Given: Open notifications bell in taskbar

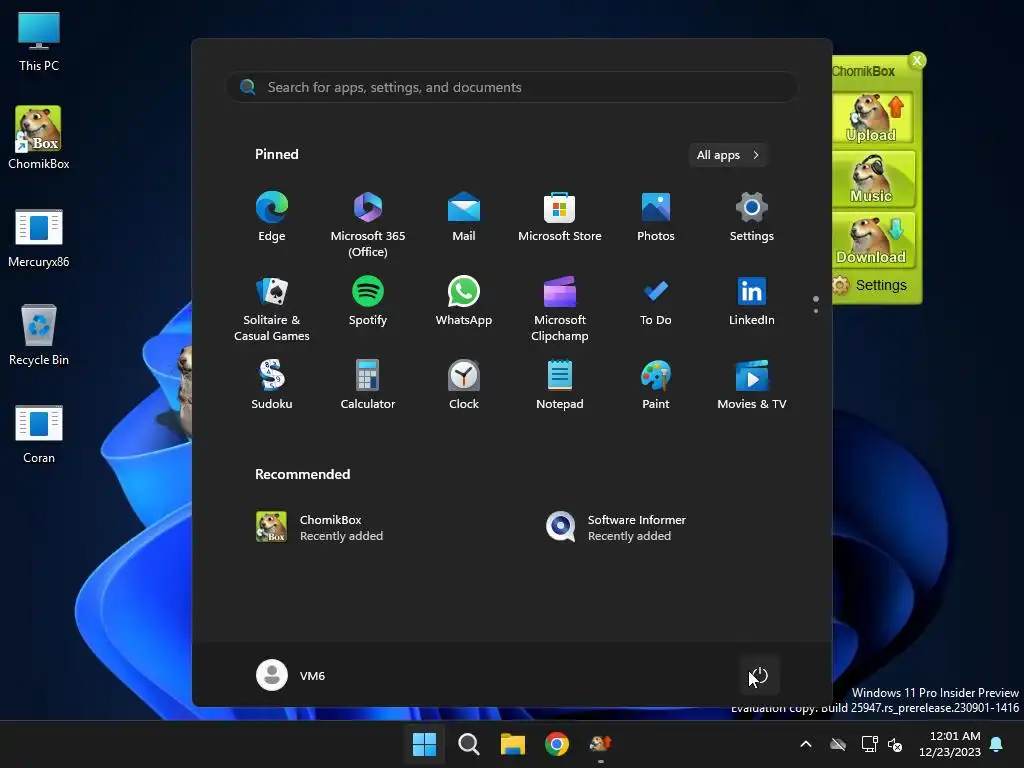Looking at the screenshot, I should [x=997, y=744].
